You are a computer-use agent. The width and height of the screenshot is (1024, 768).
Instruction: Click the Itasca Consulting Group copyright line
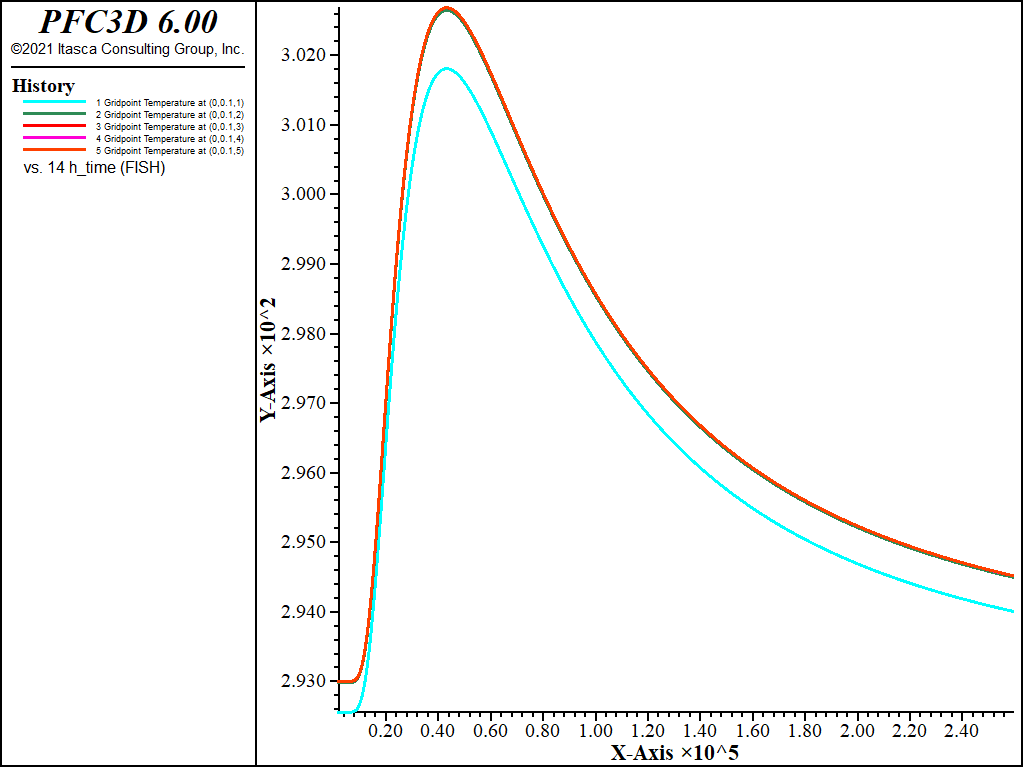(128, 50)
